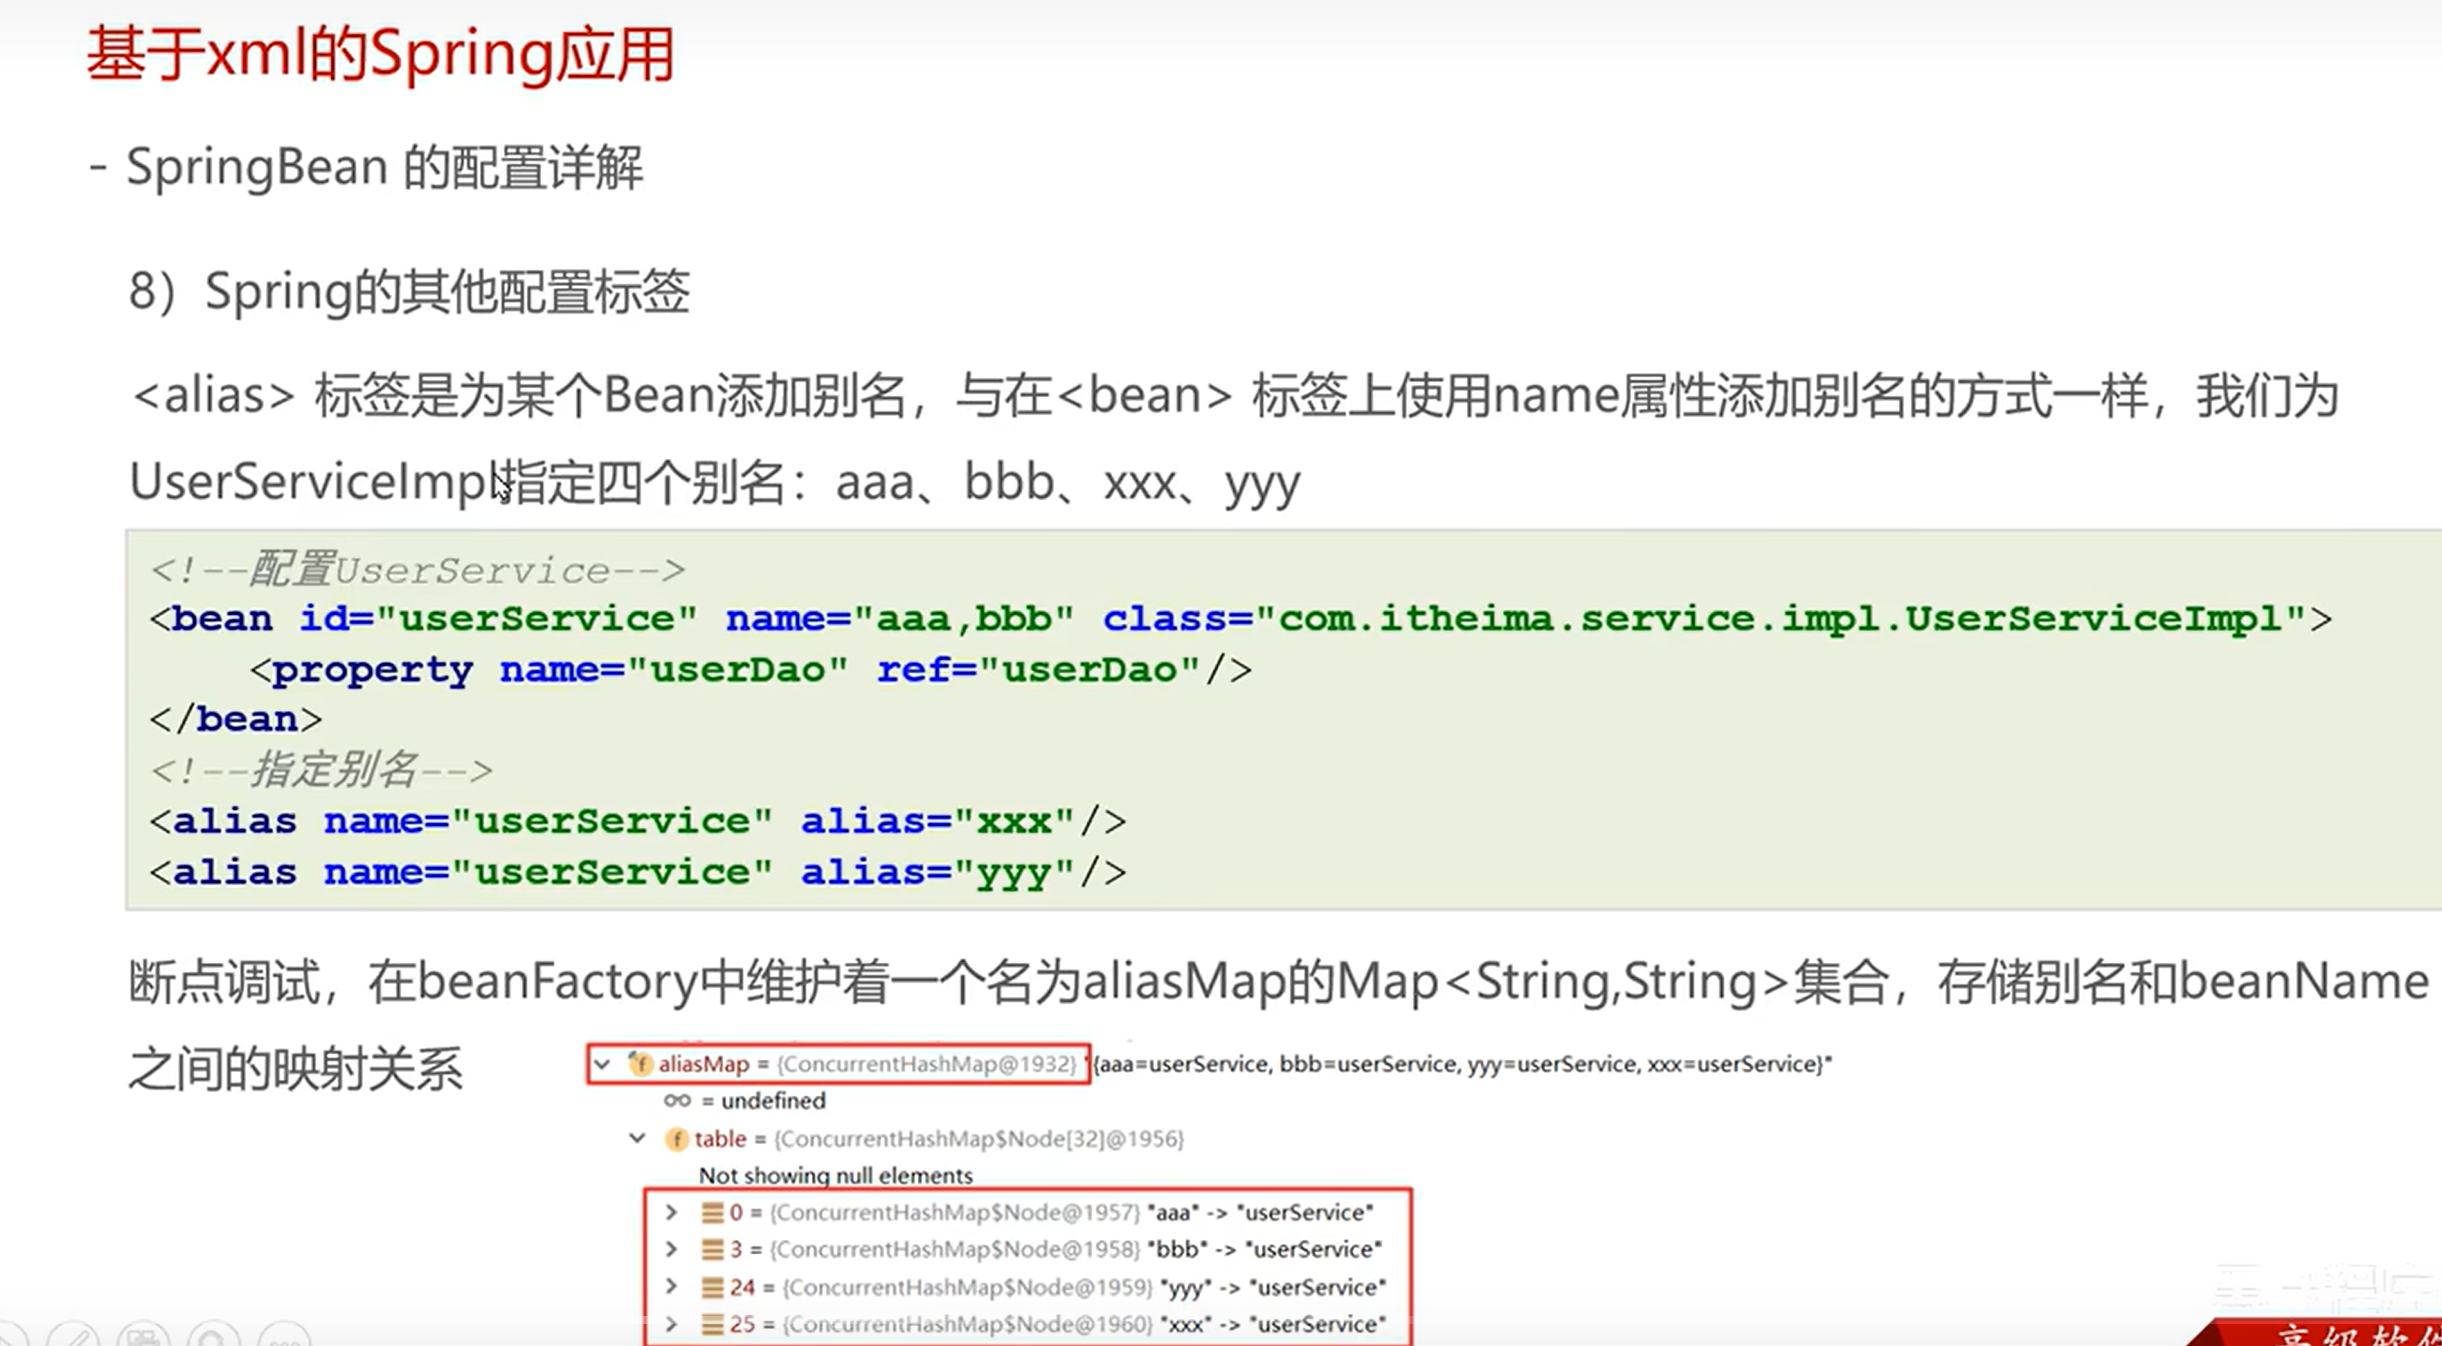Click the red slide title "基于xml的Spring应用"
Viewport: 2442px width, 1346px height.
pyautogui.click(x=380, y=54)
